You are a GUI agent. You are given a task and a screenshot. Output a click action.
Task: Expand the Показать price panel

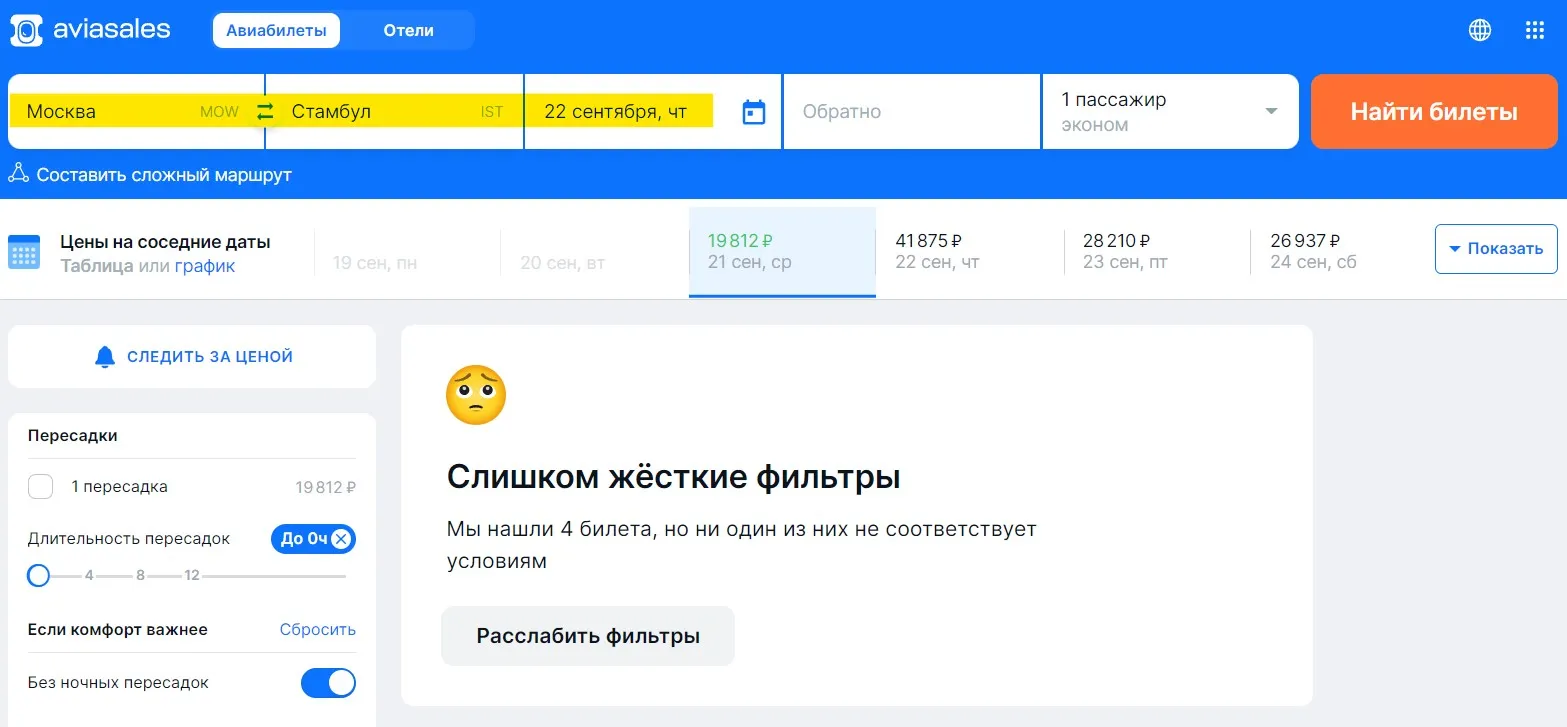pyautogui.click(x=1495, y=249)
